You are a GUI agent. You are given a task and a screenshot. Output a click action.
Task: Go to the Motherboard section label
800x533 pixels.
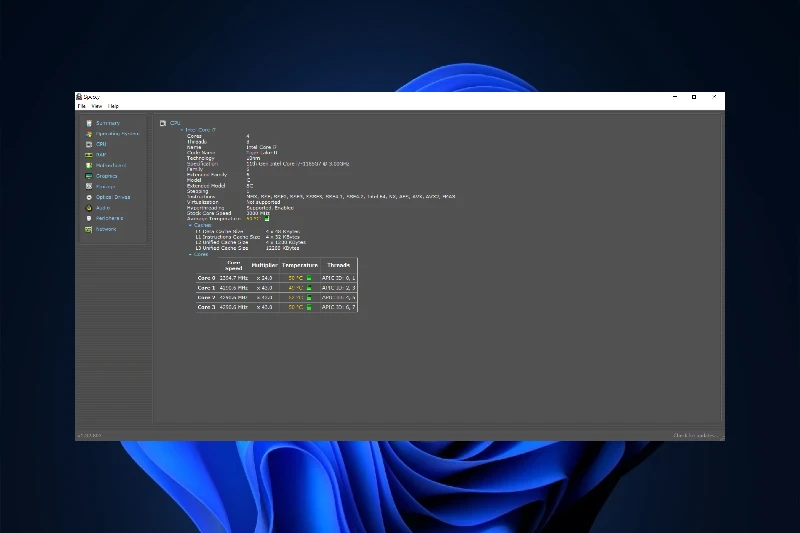[x=111, y=166]
